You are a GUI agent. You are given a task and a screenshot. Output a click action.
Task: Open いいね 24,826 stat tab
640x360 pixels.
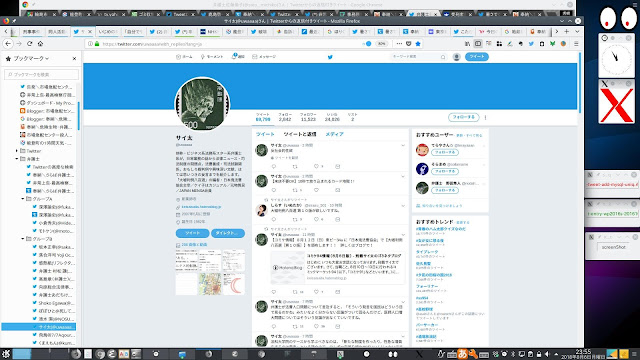coord(332,117)
